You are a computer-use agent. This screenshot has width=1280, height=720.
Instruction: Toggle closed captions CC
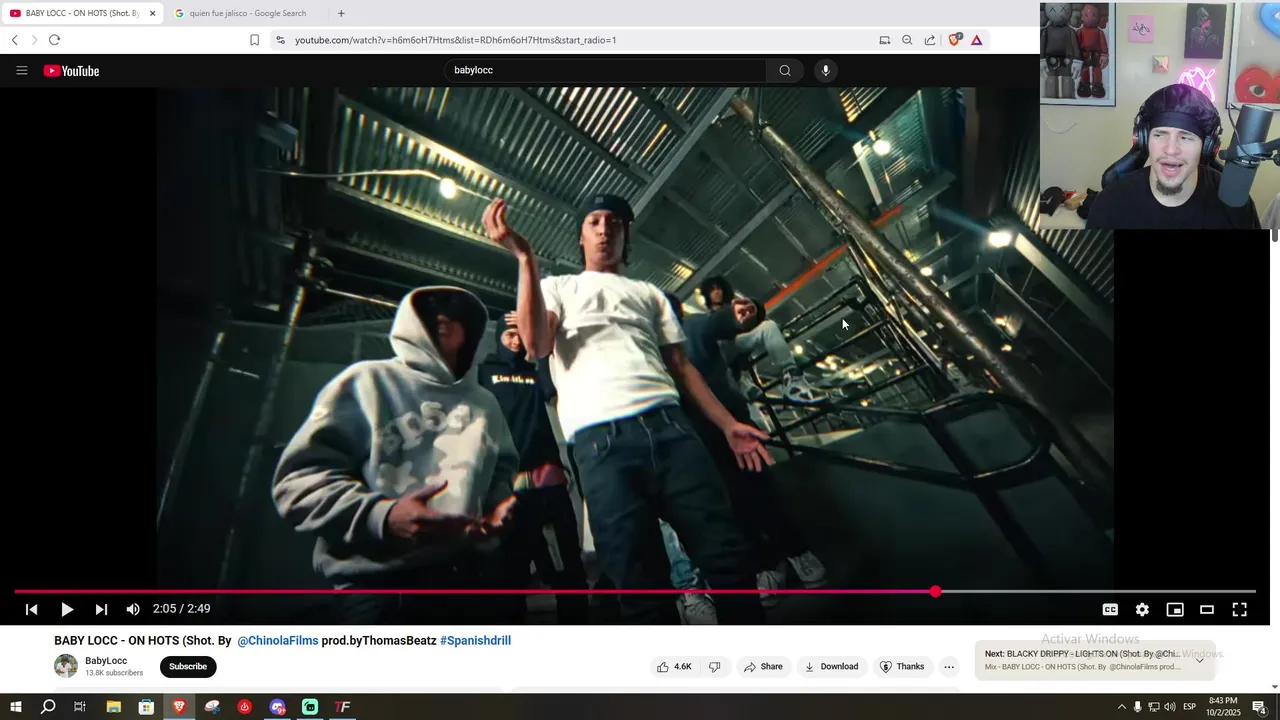click(x=1110, y=609)
